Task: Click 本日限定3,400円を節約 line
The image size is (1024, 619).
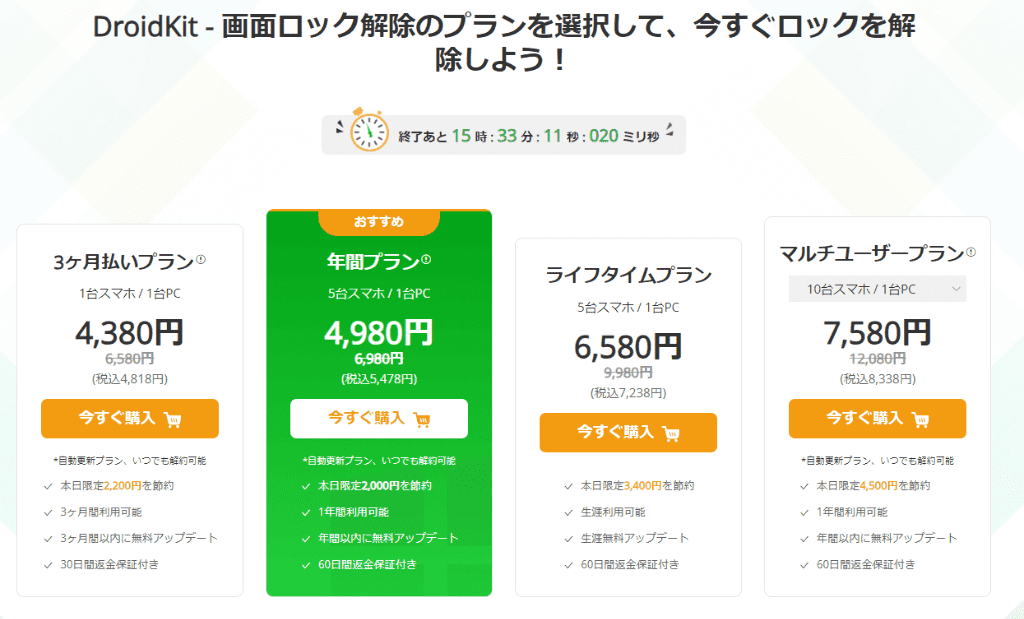Action: pos(637,486)
